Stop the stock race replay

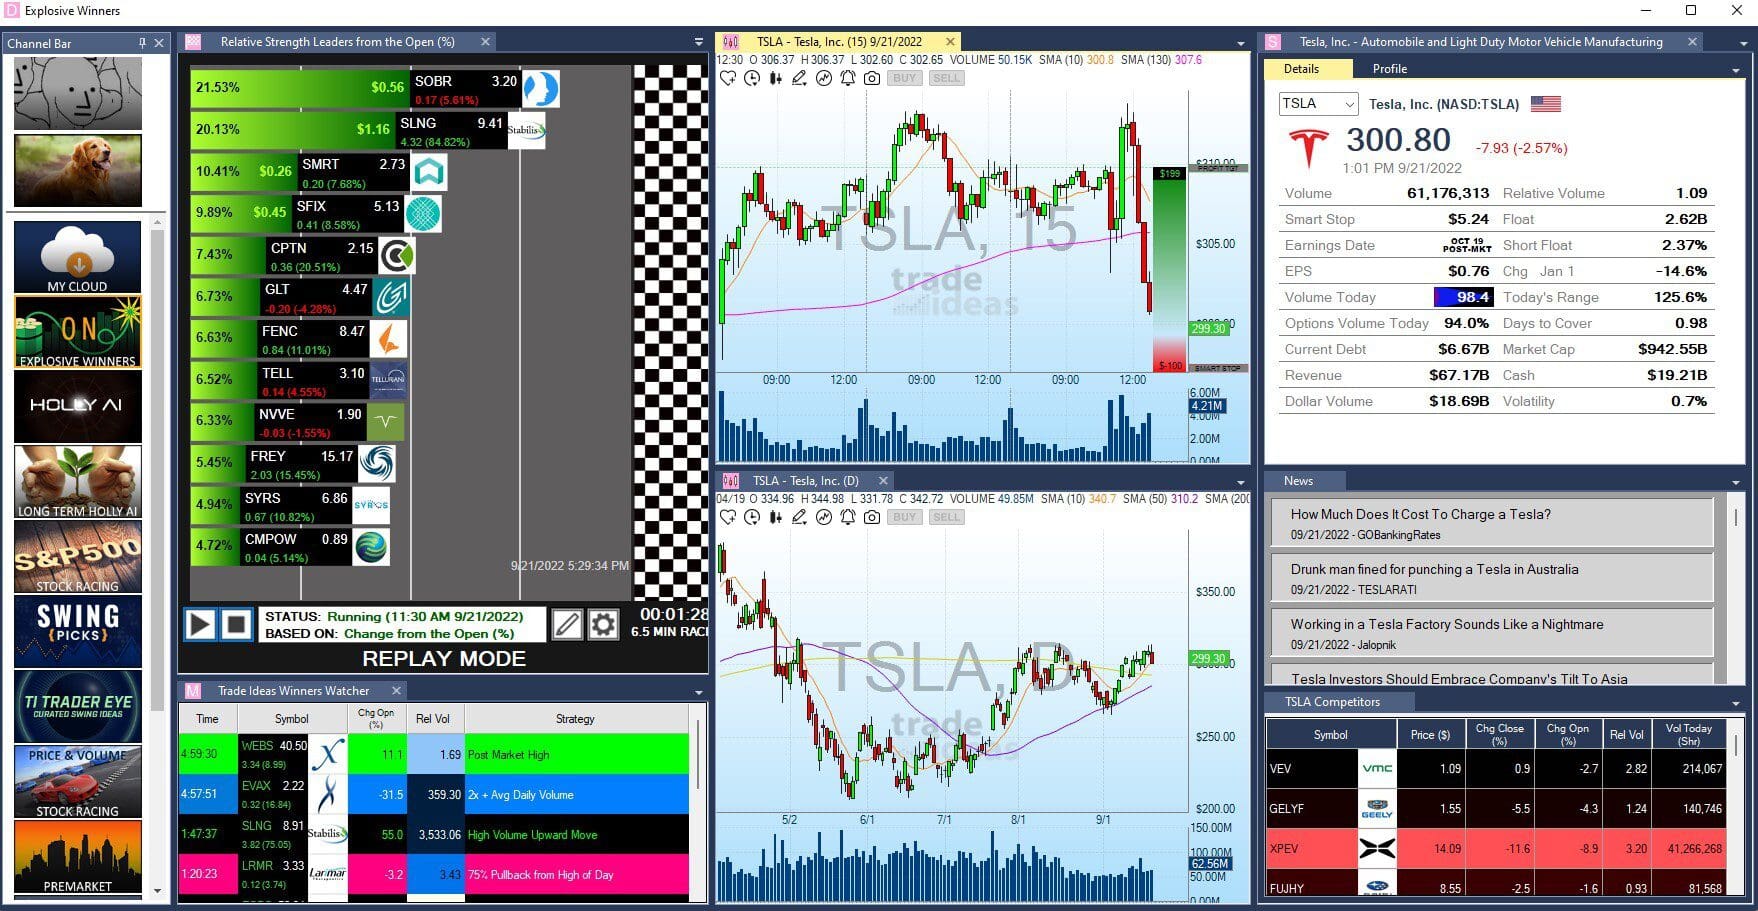236,625
